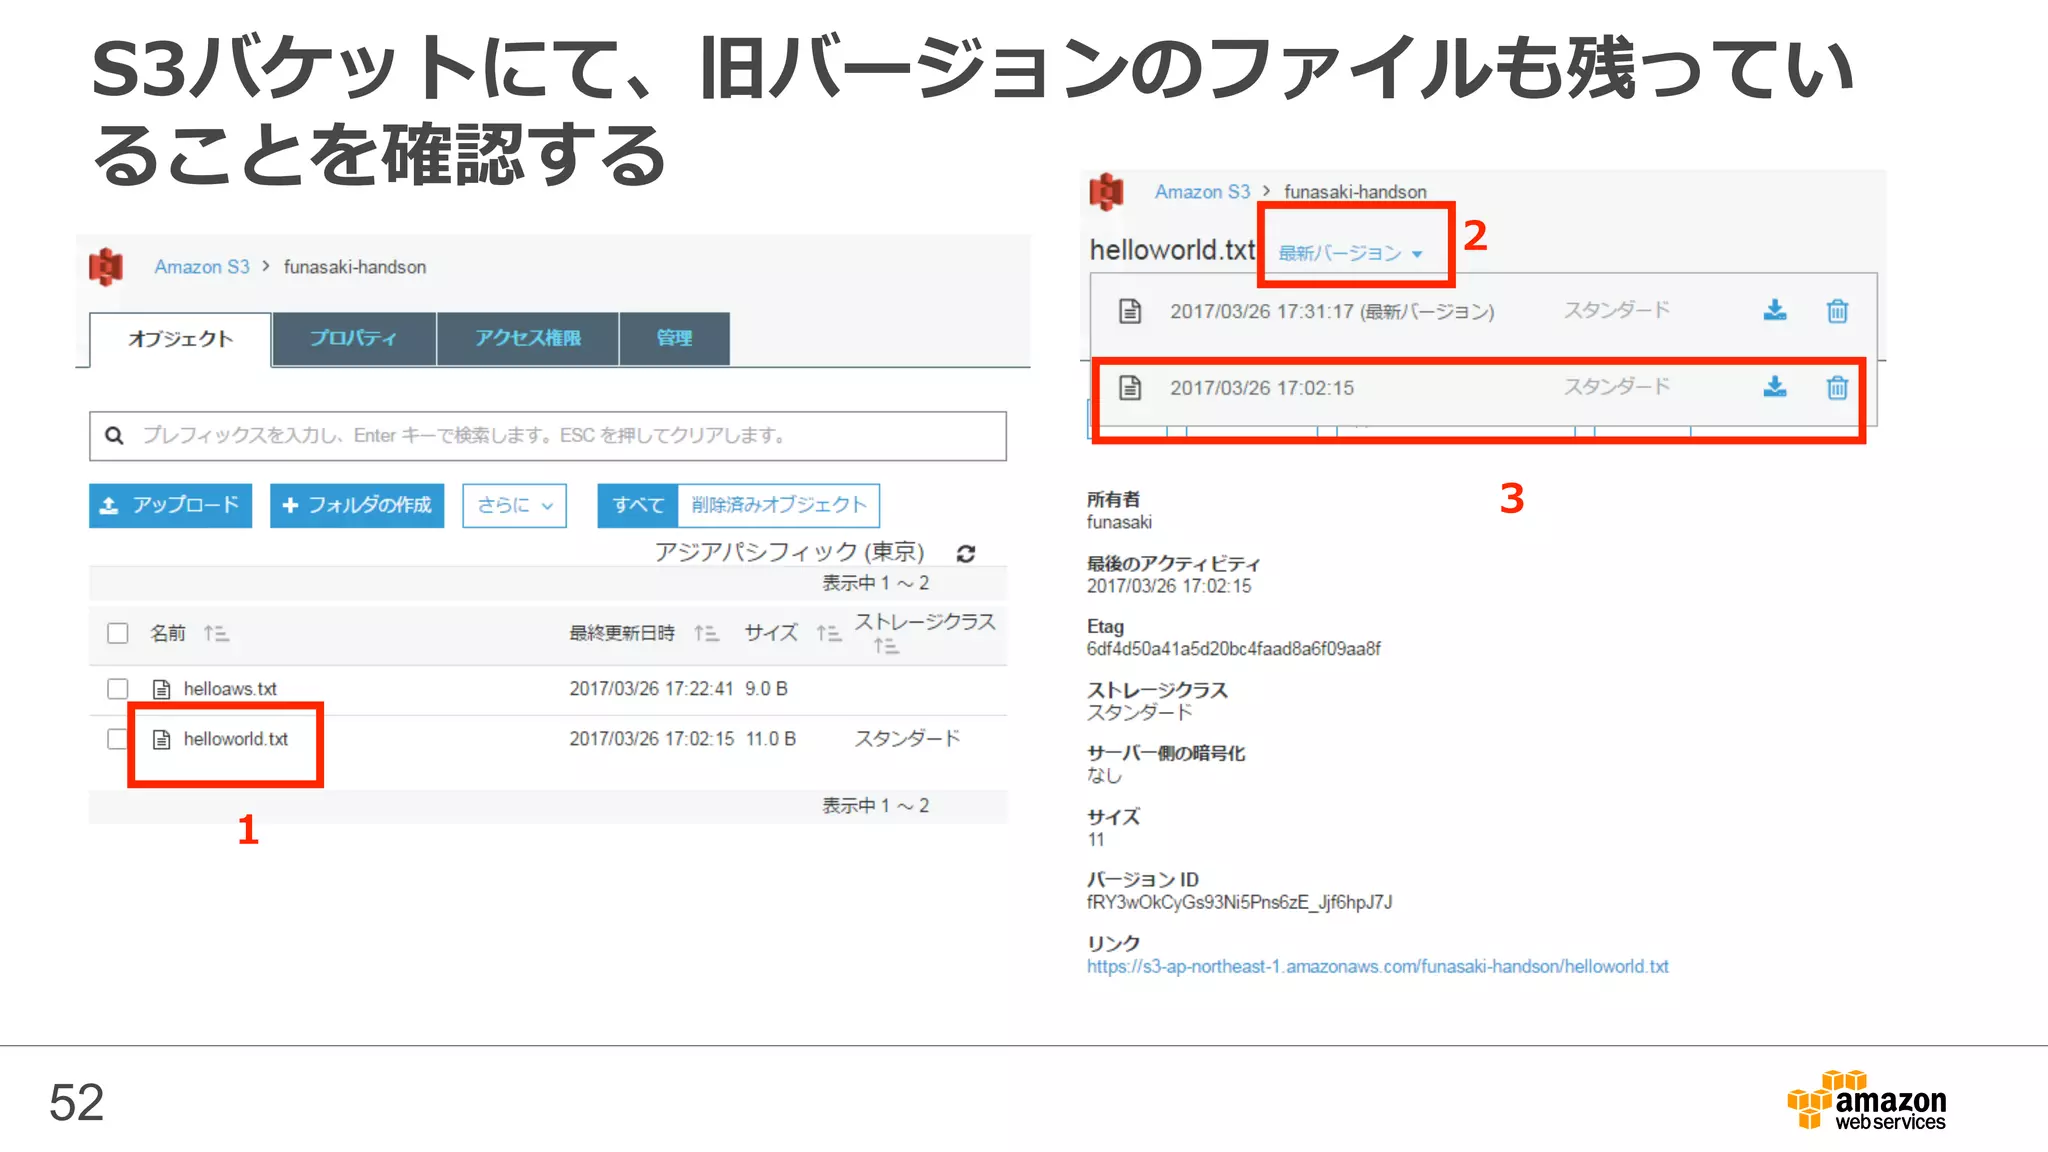2048x1152 pixels.
Task: Check the helloaws.txt checkbox
Action: (118, 689)
